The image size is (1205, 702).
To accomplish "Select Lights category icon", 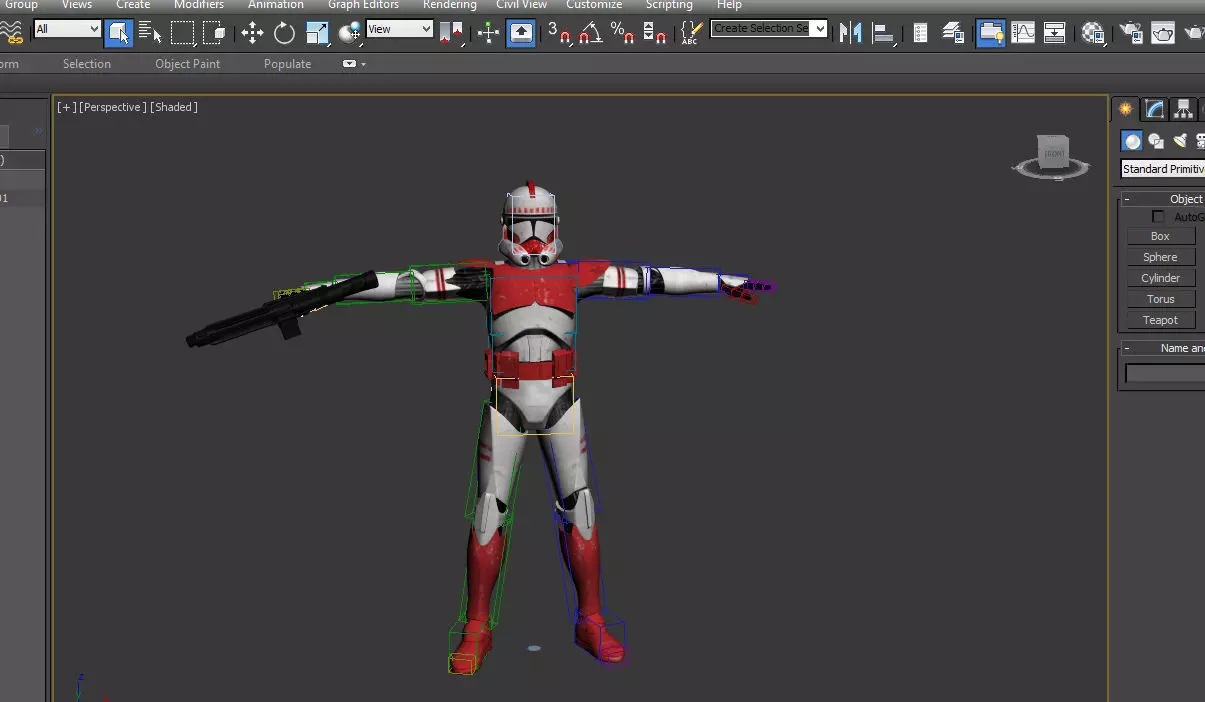I will pyautogui.click(x=1180, y=141).
